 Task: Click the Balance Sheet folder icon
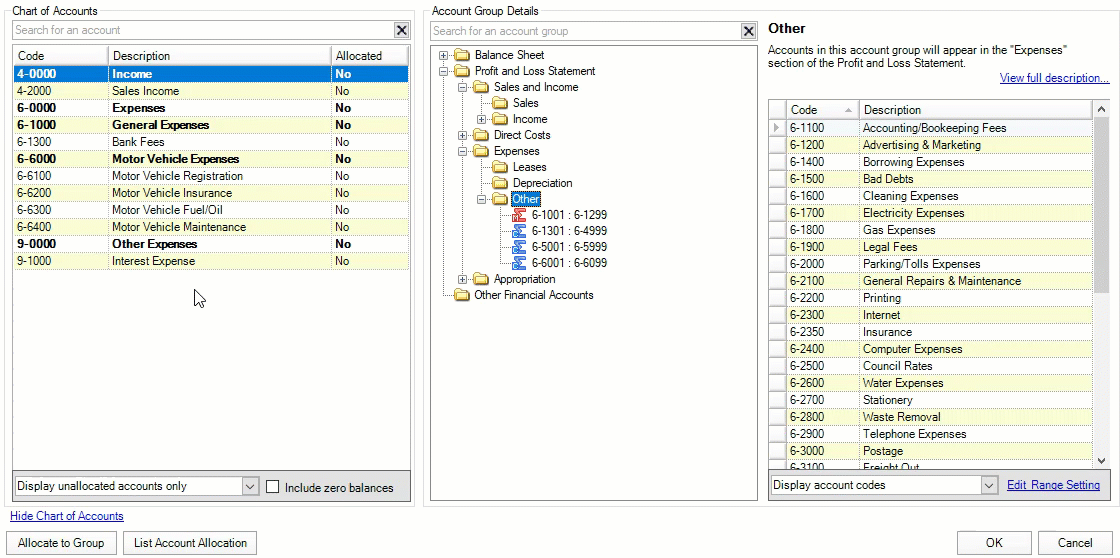461,55
